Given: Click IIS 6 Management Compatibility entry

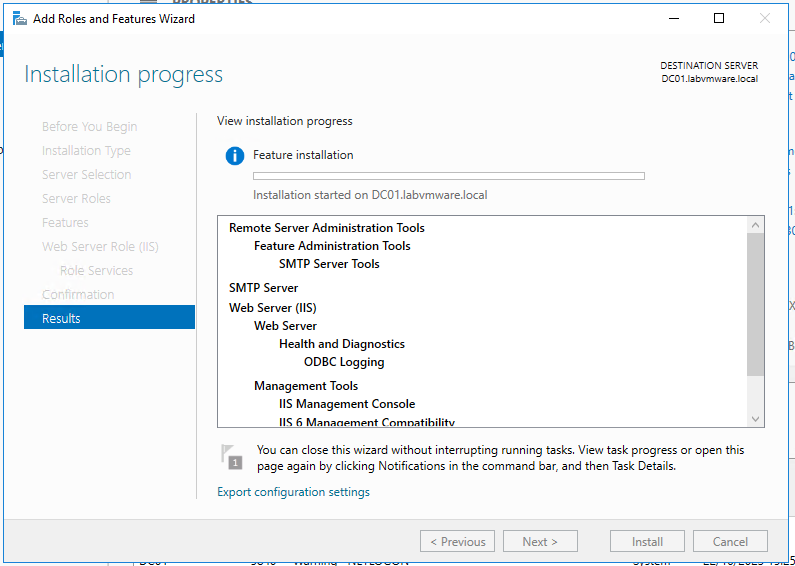Looking at the screenshot, I should tap(367, 421).
